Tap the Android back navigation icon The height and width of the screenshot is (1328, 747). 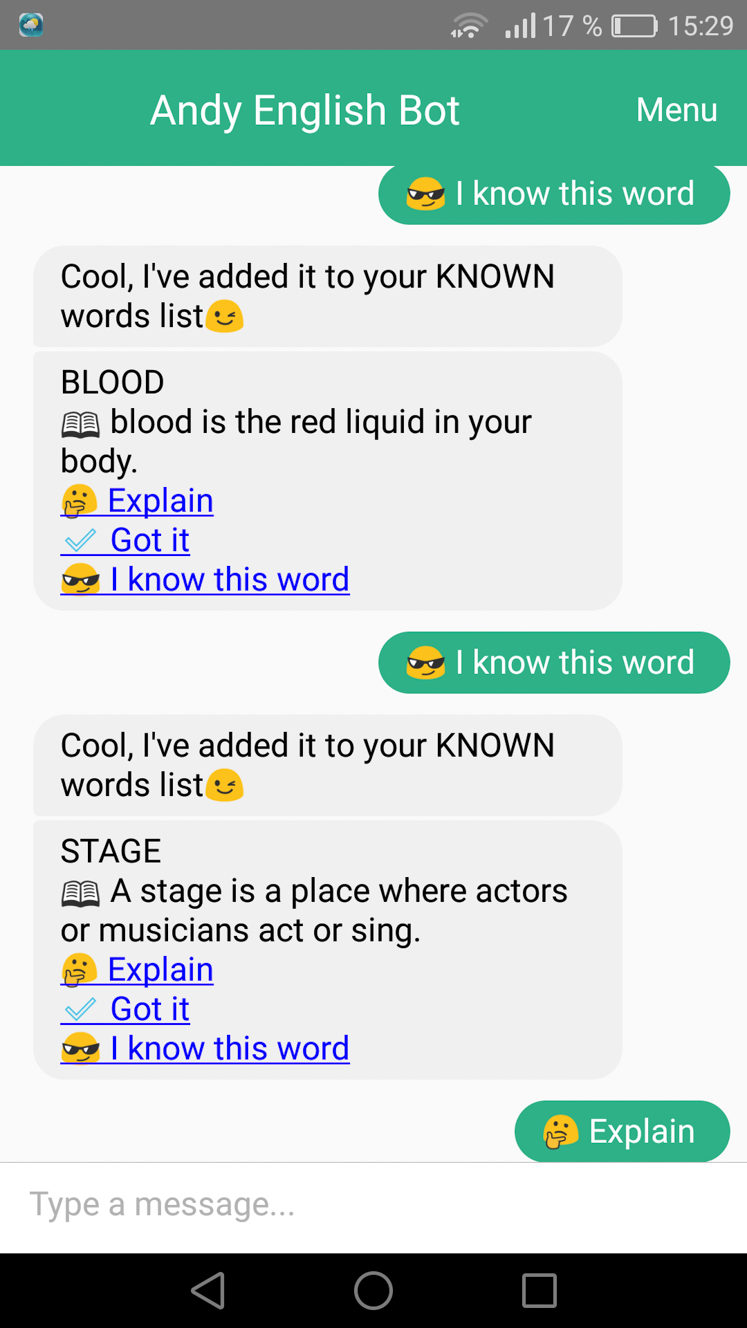click(x=208, y=1290)
